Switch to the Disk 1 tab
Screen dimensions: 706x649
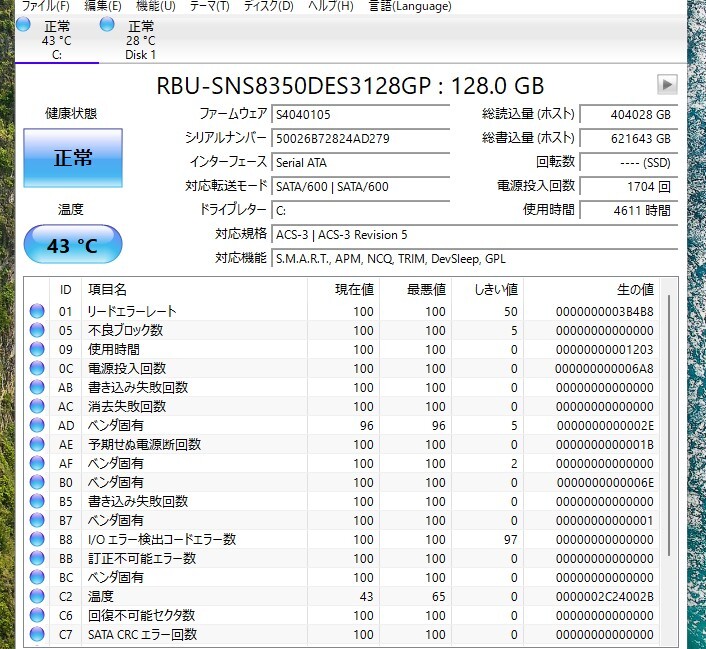point(140,41)
